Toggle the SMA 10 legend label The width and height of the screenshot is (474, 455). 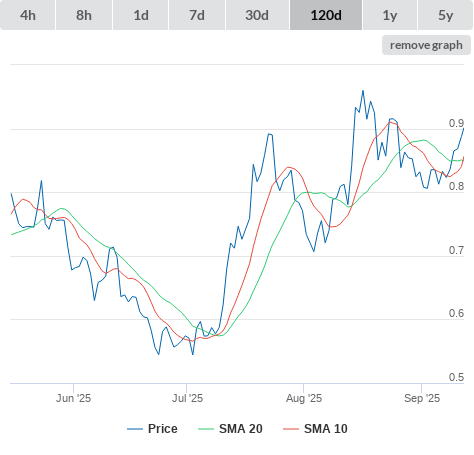pos(326,429)
